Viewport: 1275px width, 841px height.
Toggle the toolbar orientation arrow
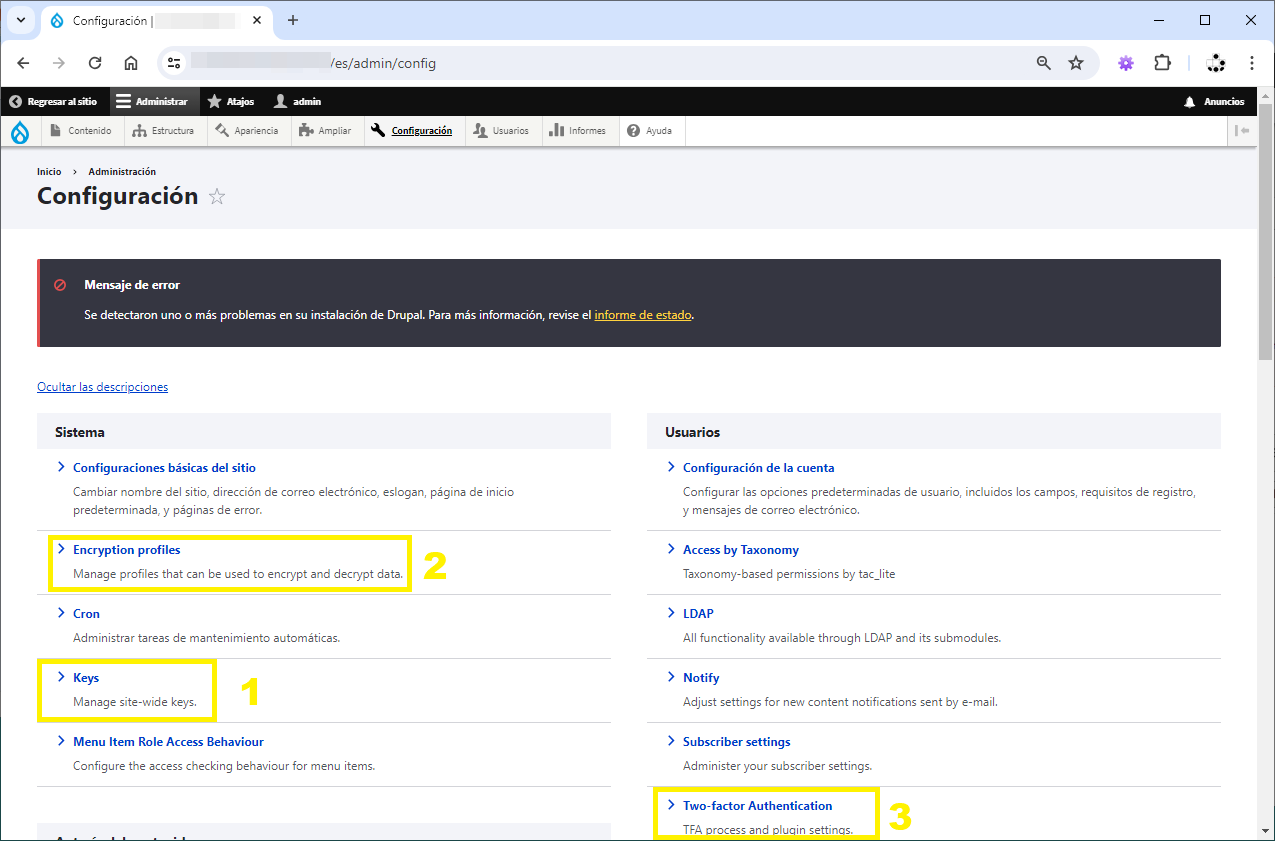pos(1242,131)
